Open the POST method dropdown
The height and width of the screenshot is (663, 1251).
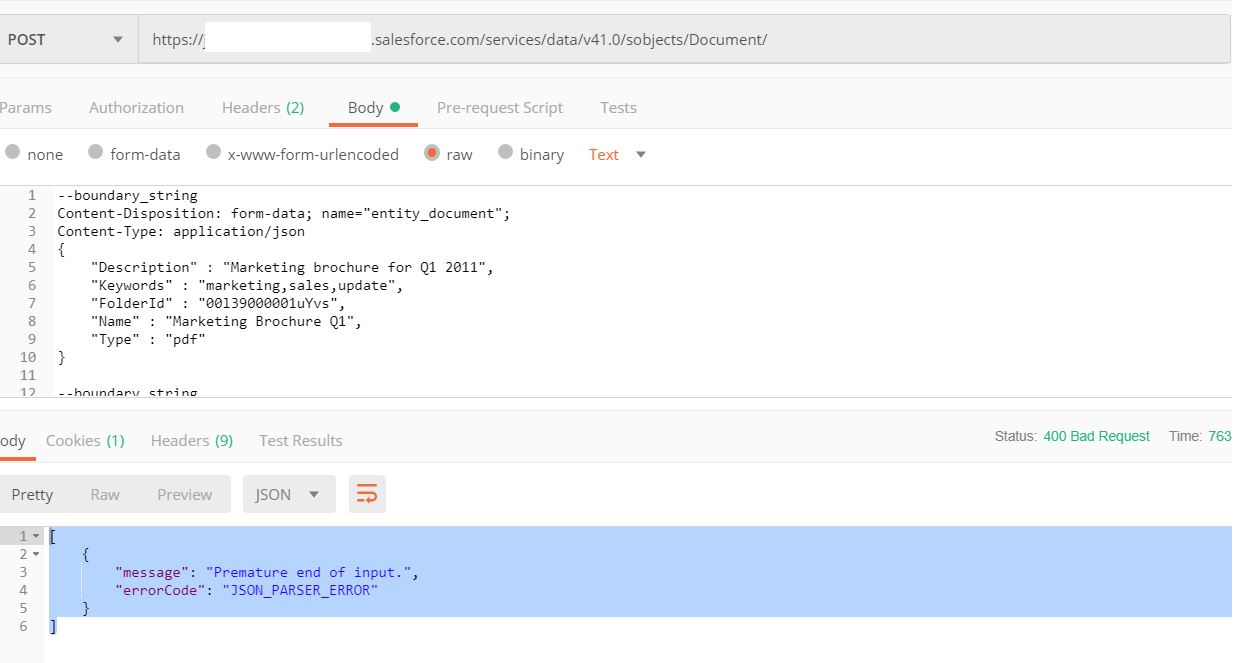click(66, 40)
